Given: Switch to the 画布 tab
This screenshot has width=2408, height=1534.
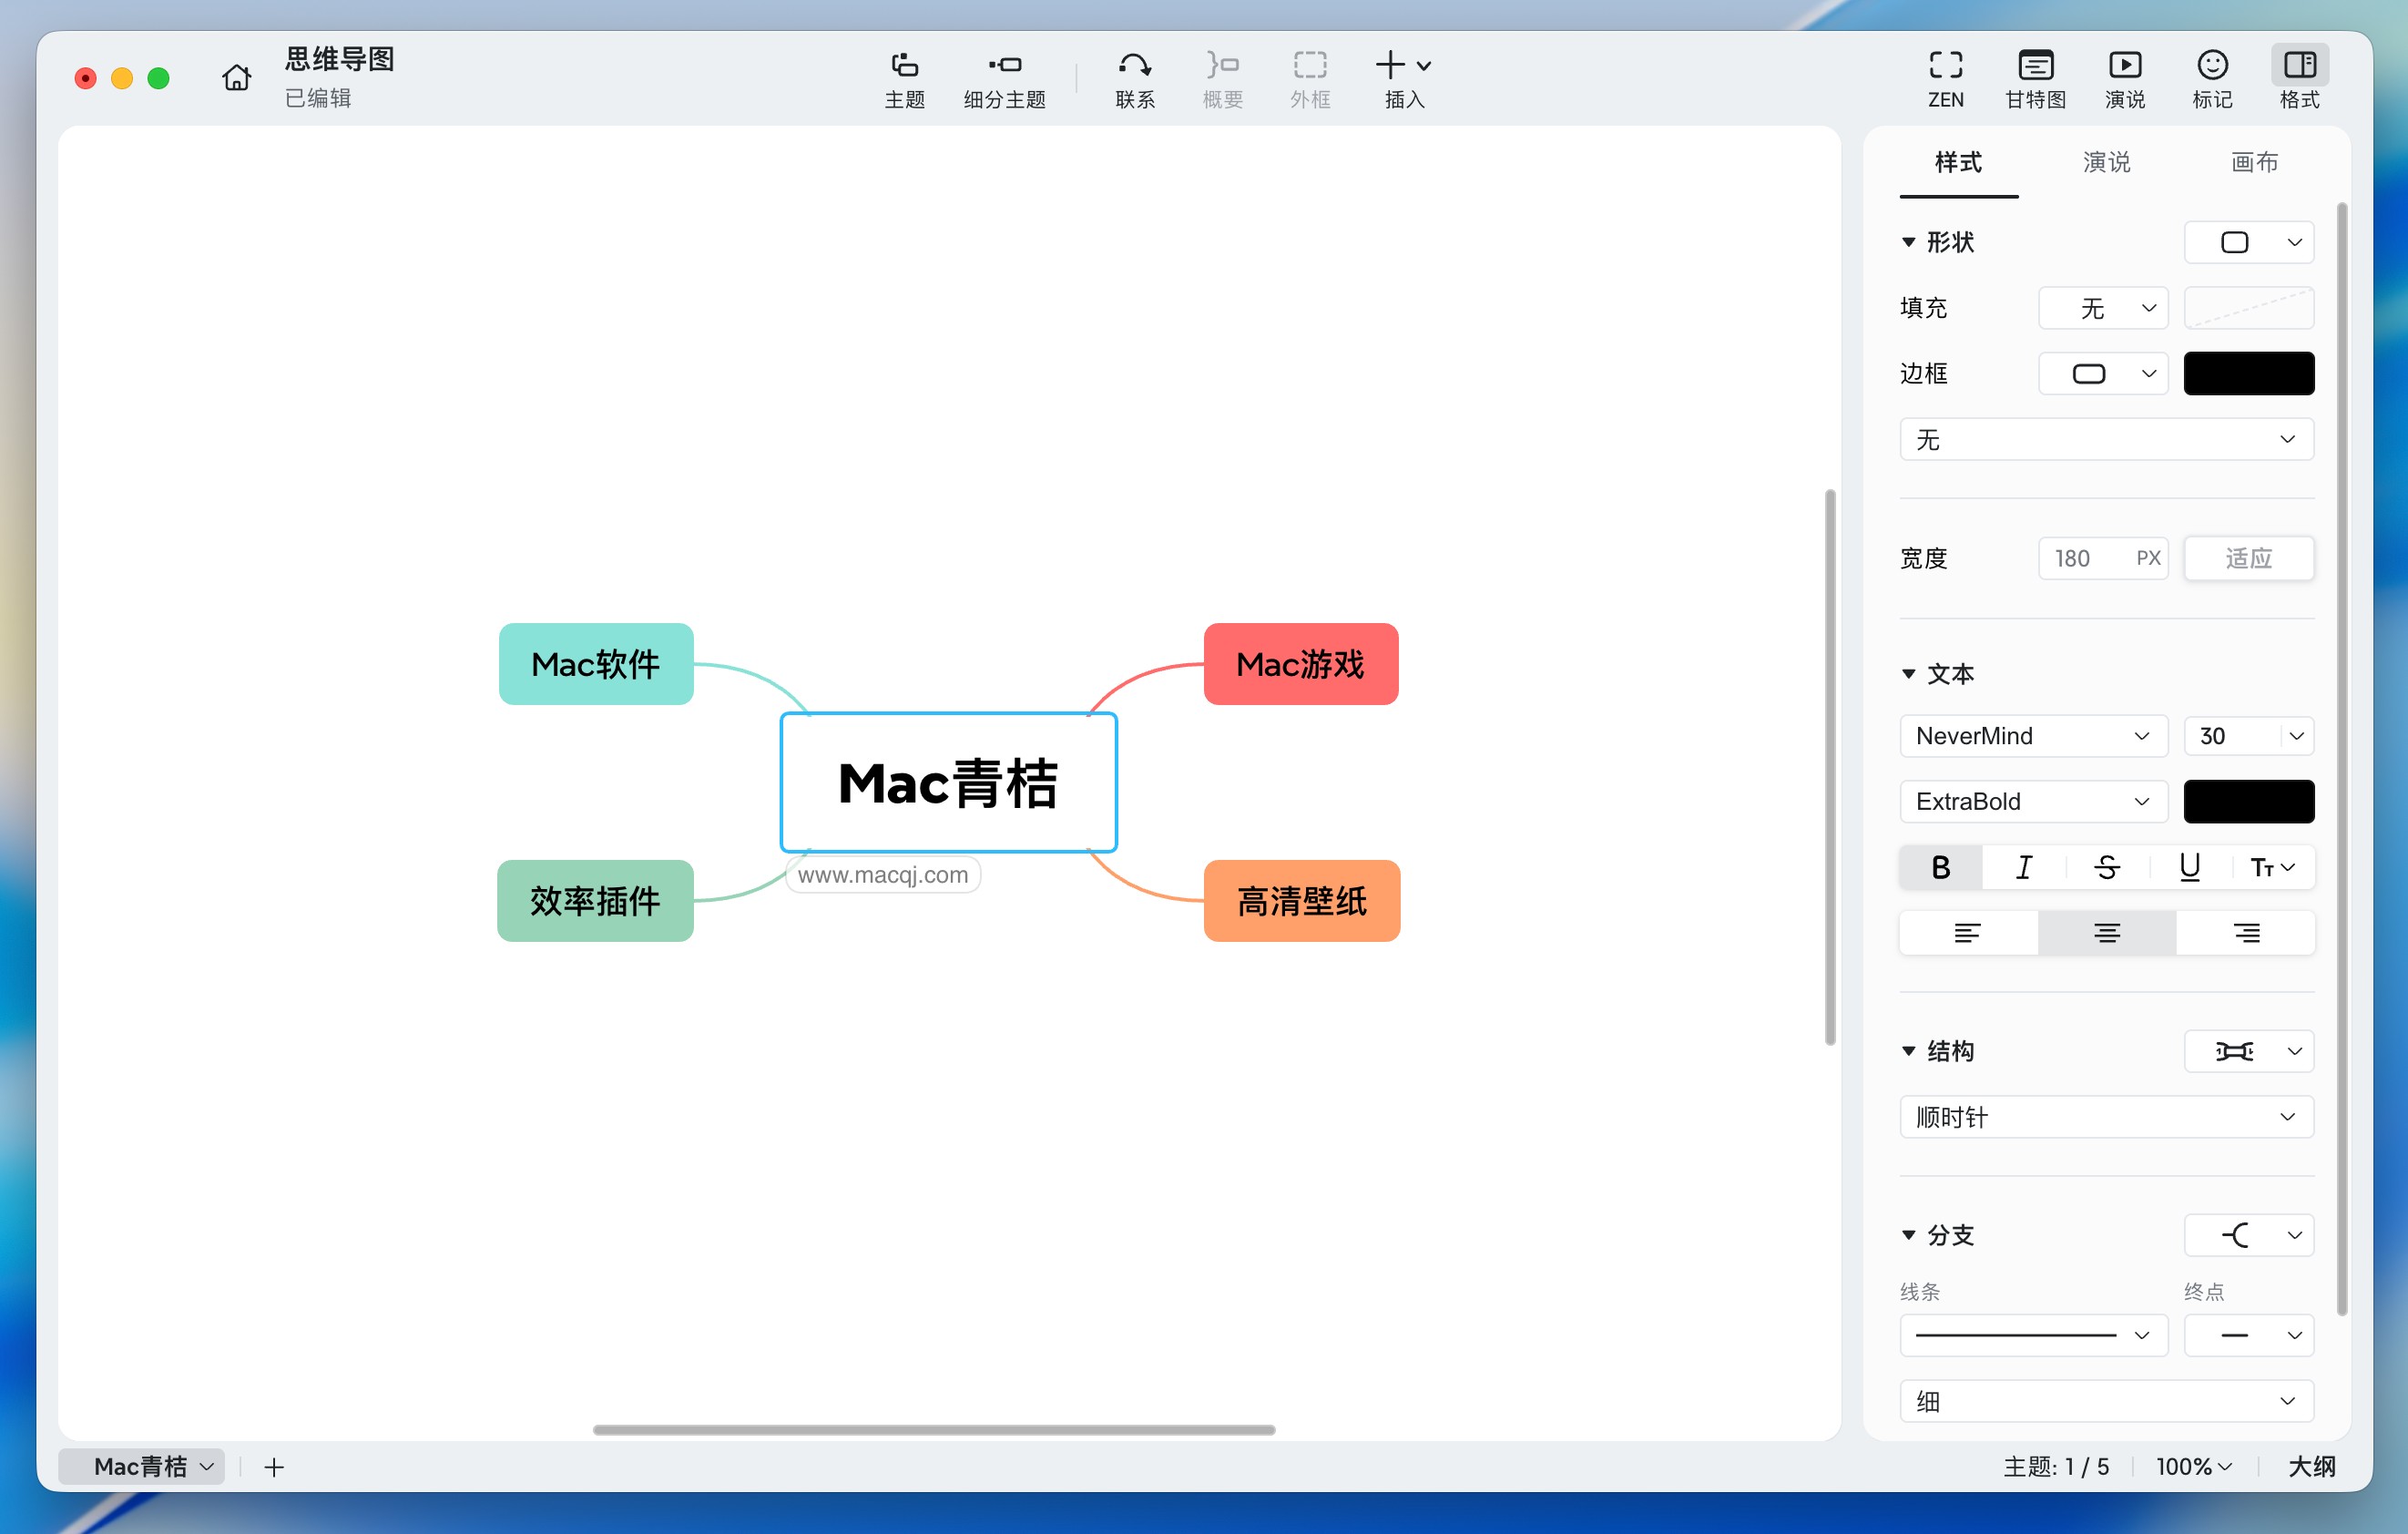Looking at the screenshot, I should [x=2254, y=162].
